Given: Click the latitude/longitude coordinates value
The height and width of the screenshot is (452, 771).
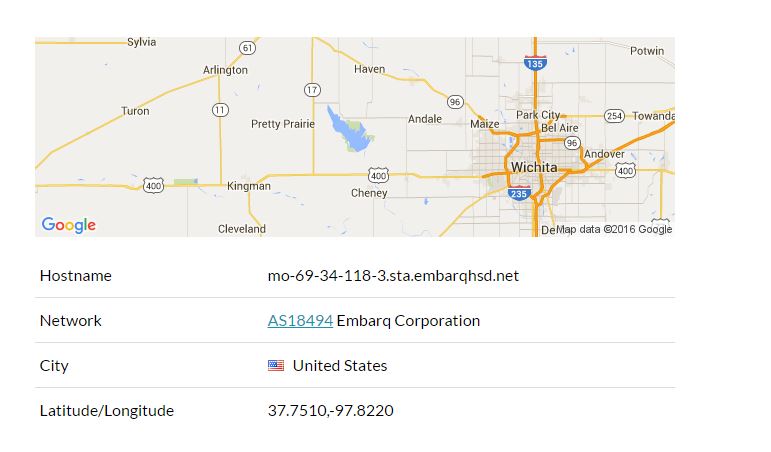Looking at the screenshot, I should click(x=330, y=410).
